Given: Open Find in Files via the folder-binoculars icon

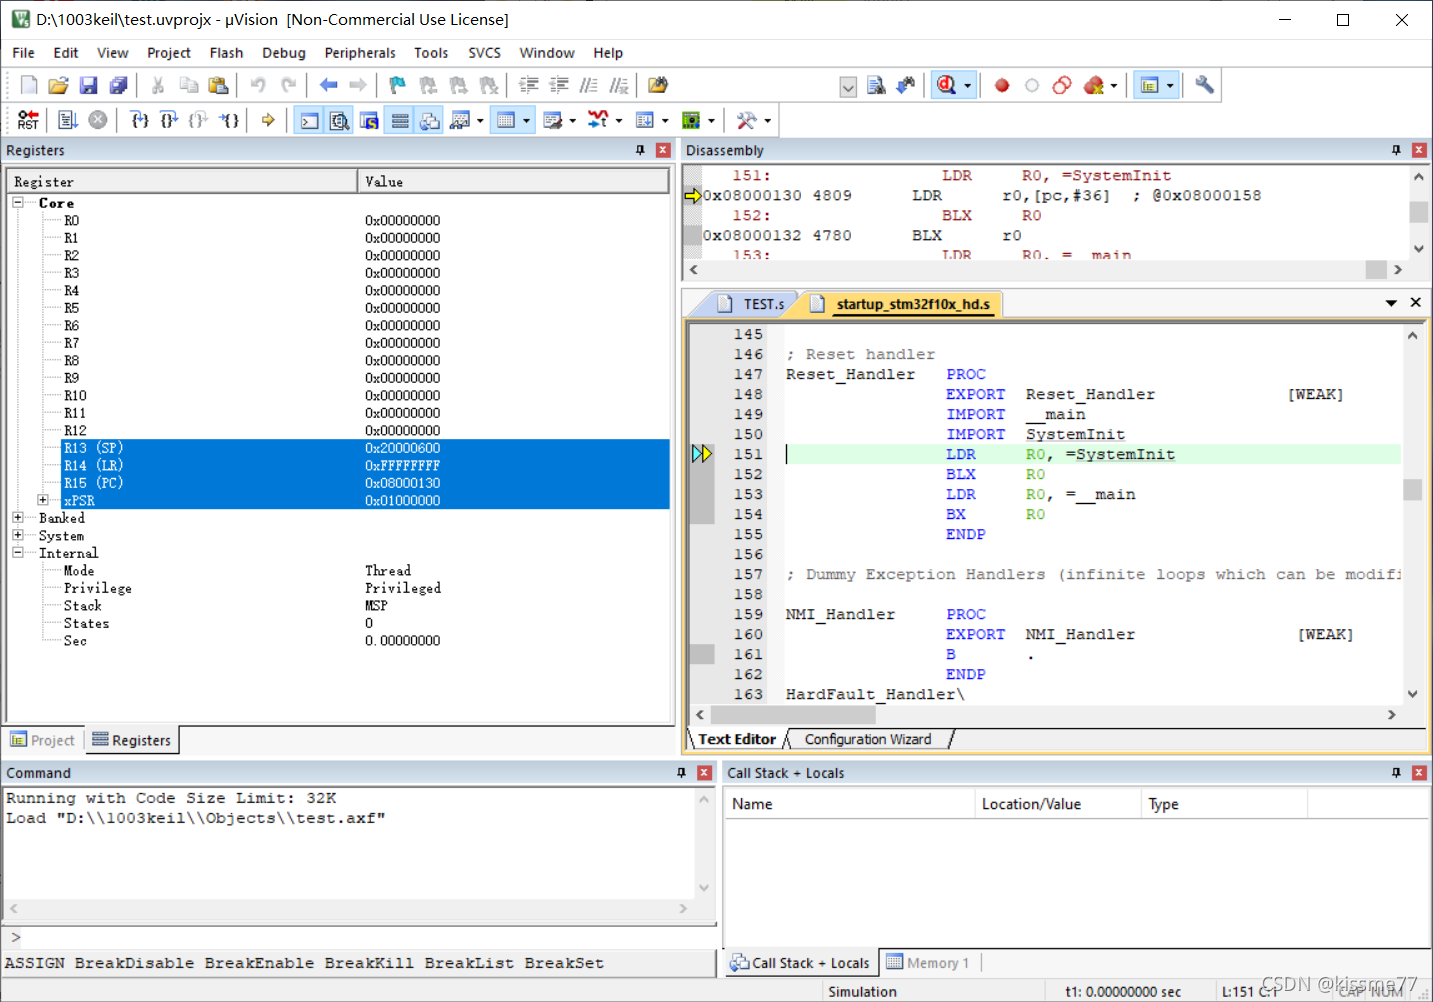Looking at the screenshot, I should coord(658,86).
